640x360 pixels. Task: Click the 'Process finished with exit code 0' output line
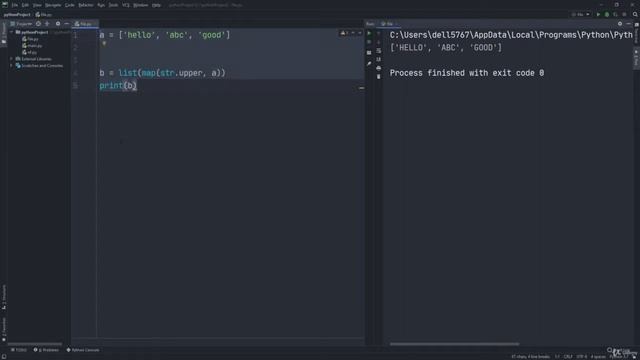467,73
